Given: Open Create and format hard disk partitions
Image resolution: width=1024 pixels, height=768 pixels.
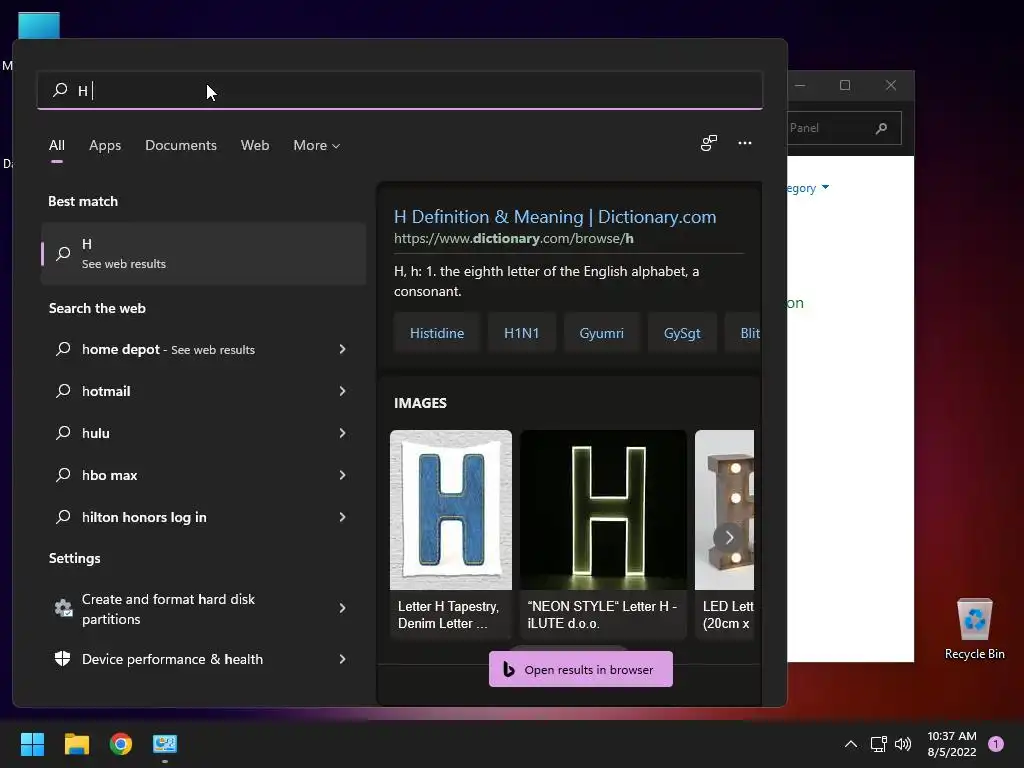Looking at the screenshot, I should click(x=168, y=609).
